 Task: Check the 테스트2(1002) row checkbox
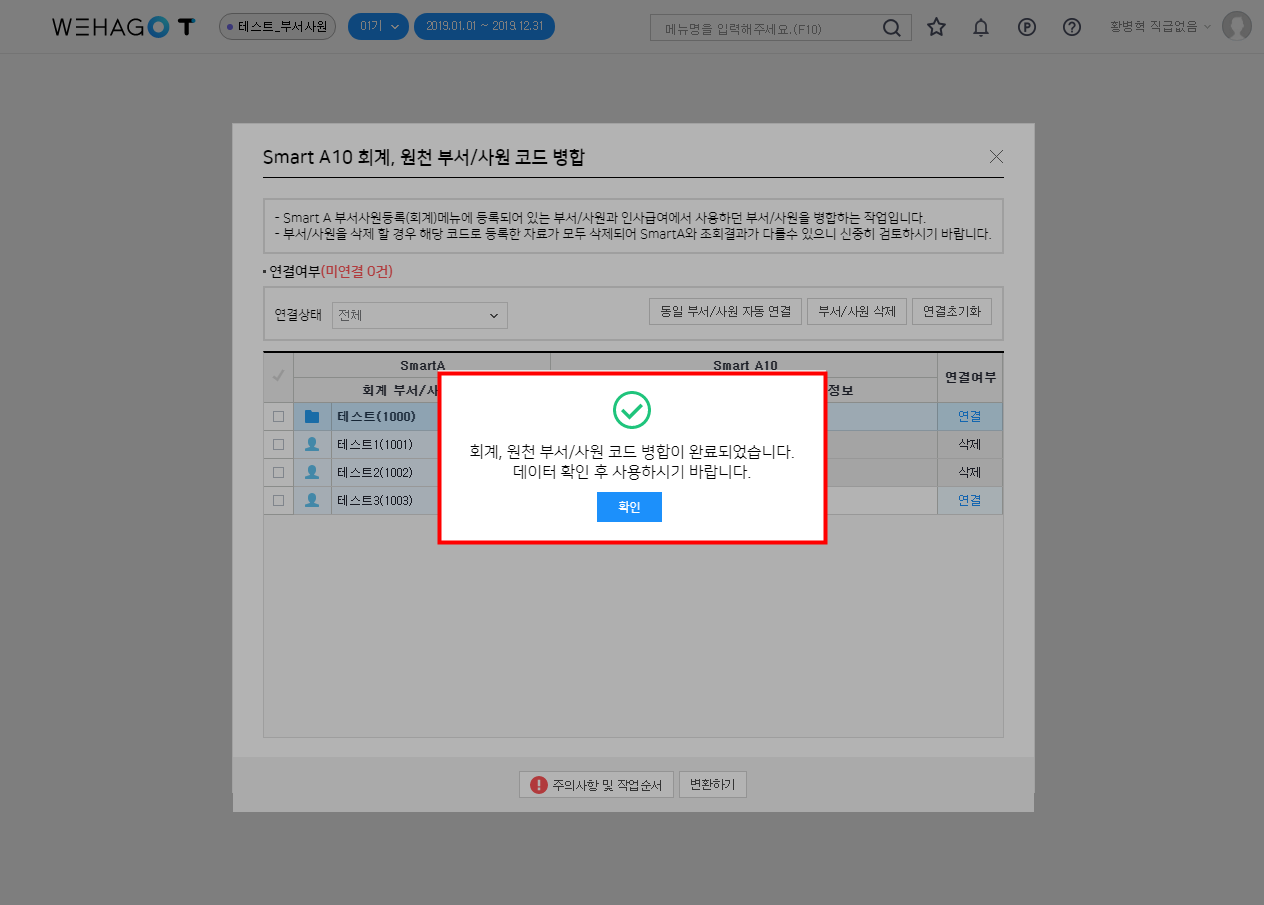click(278, 473)
